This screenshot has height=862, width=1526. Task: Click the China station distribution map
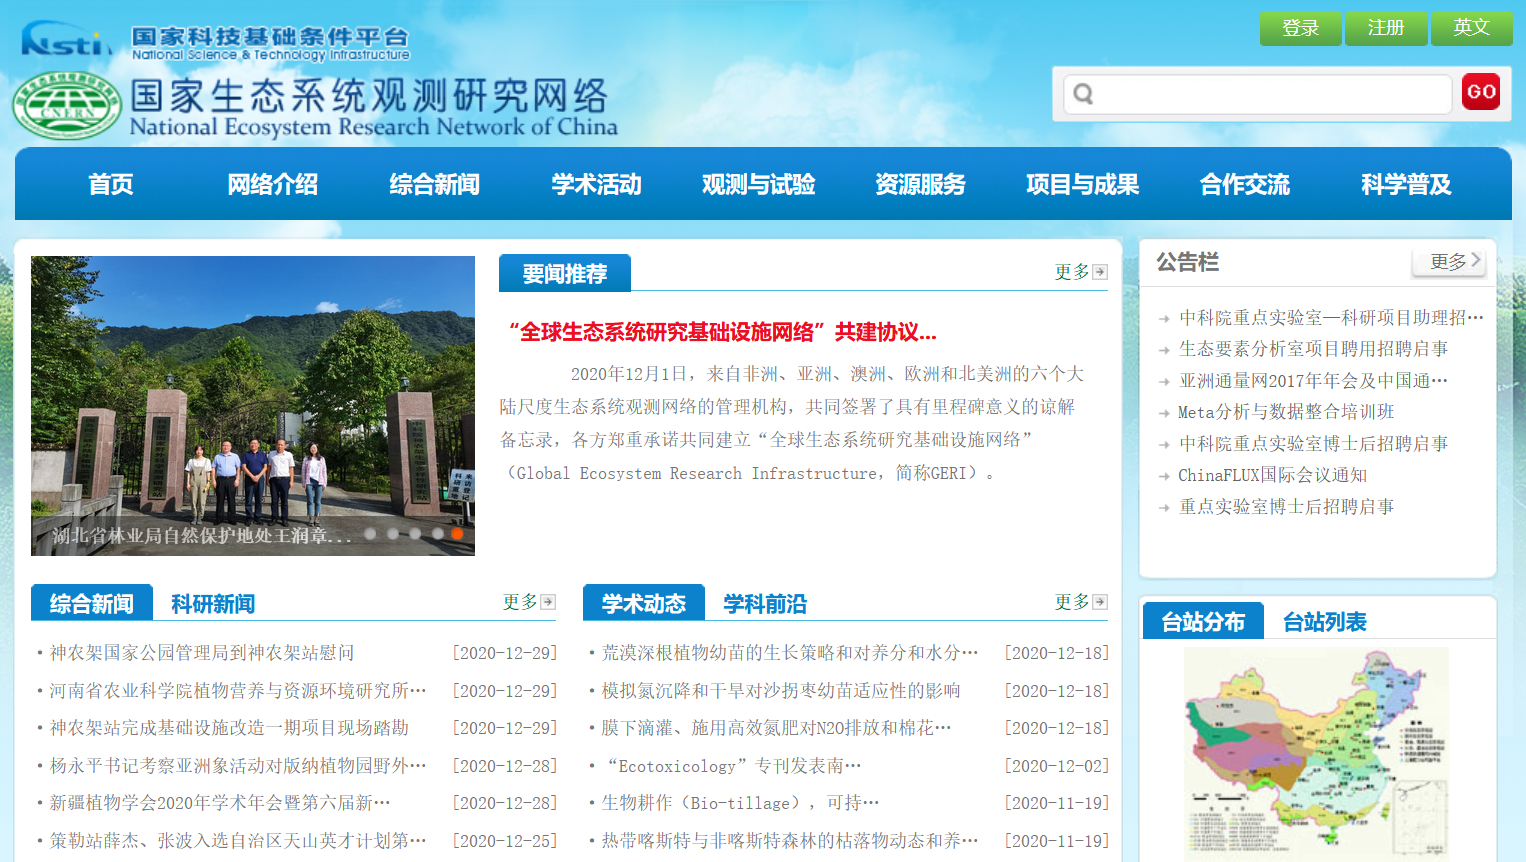click(1316, 750)
